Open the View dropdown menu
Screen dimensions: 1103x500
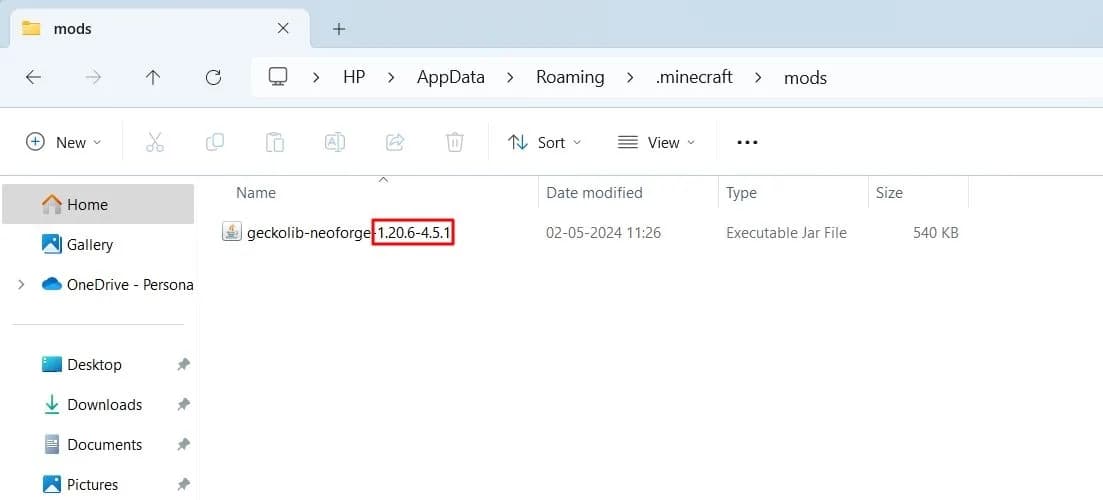tap(656, 142)
